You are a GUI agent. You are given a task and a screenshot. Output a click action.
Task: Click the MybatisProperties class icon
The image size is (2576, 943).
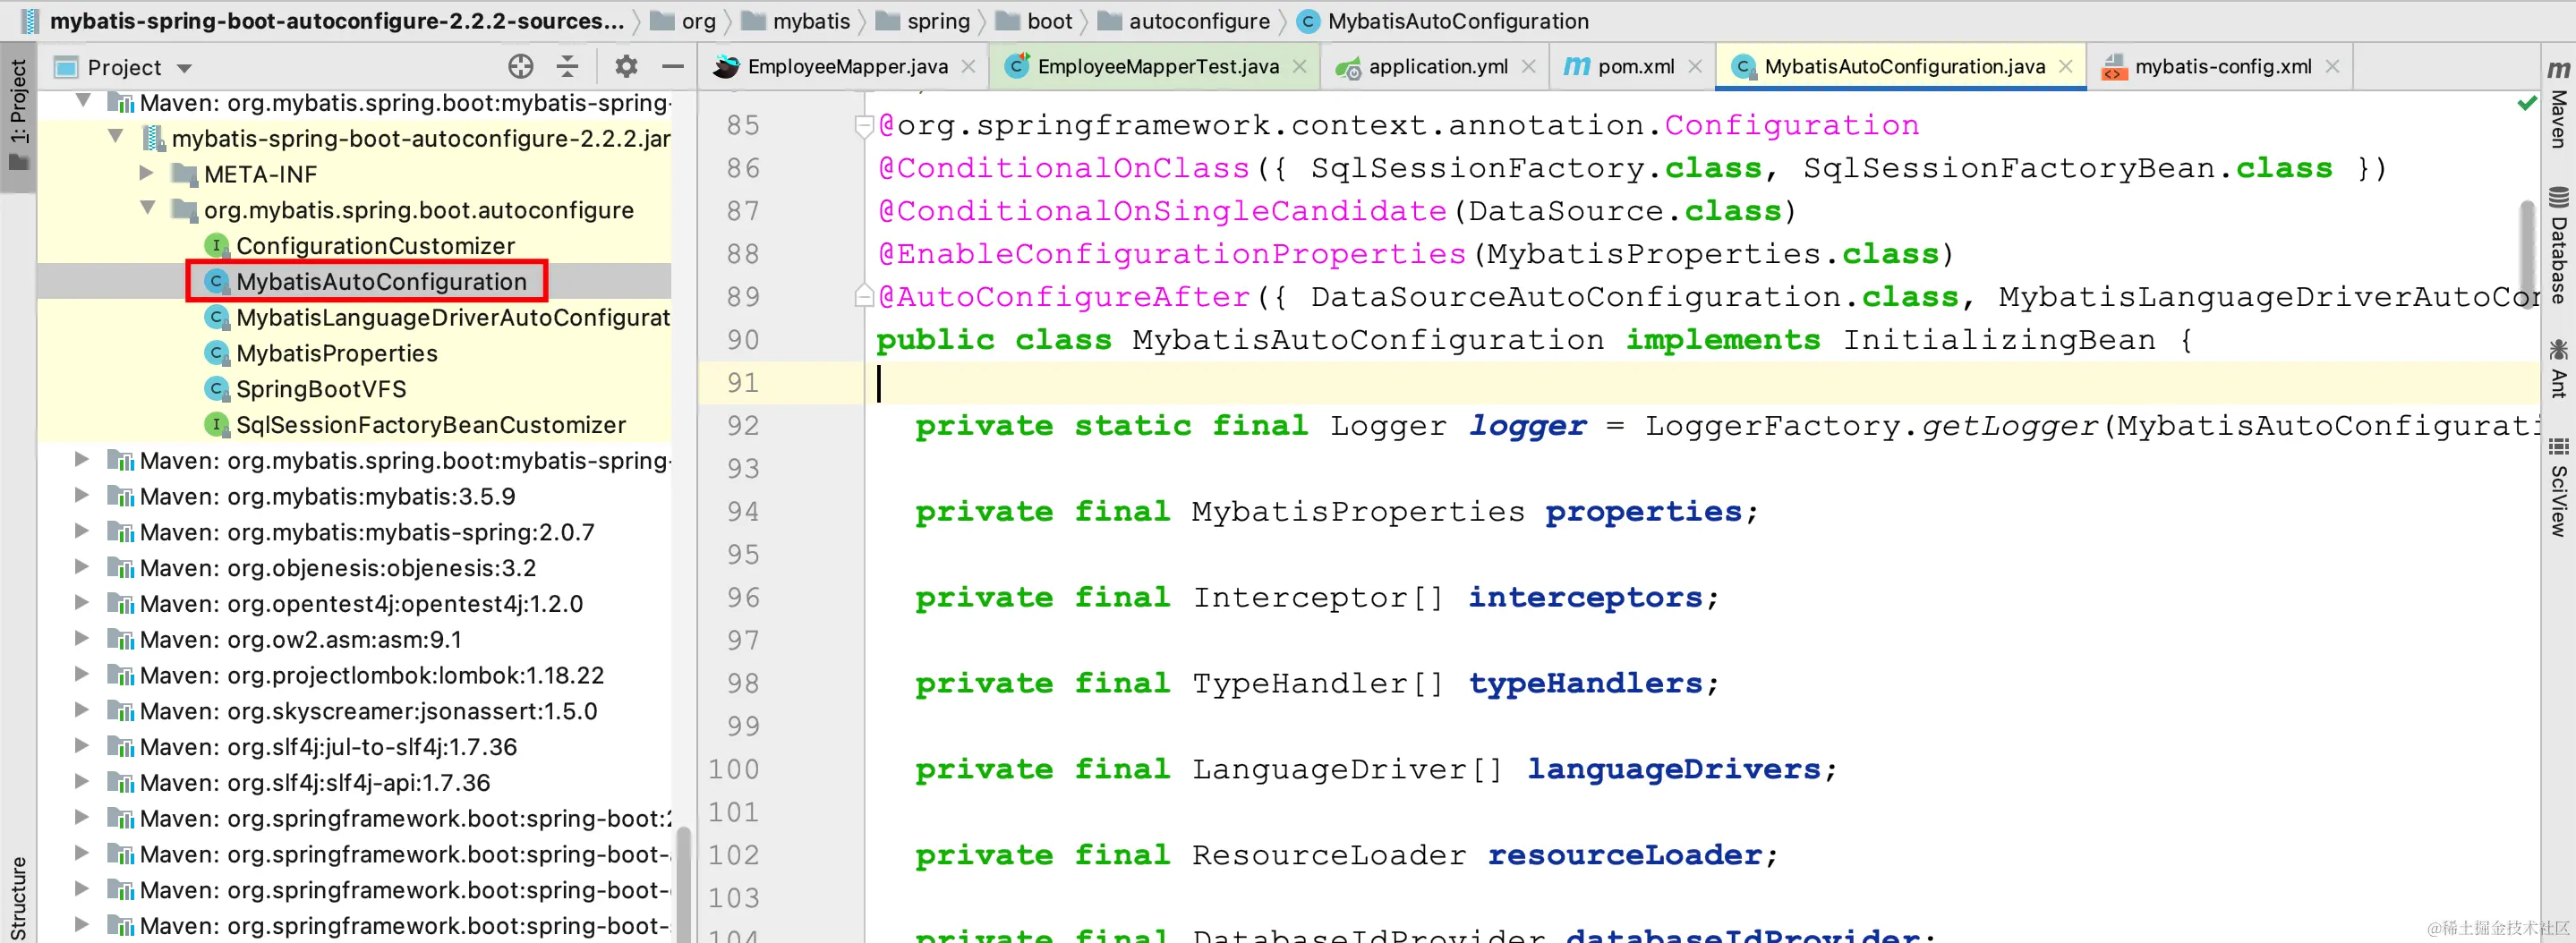(216, 353)
